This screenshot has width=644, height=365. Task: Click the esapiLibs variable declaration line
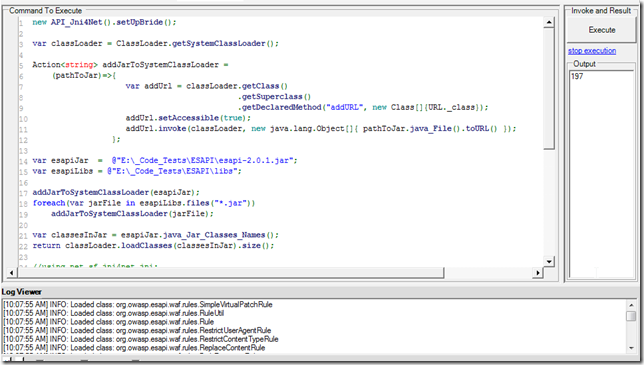137,171
